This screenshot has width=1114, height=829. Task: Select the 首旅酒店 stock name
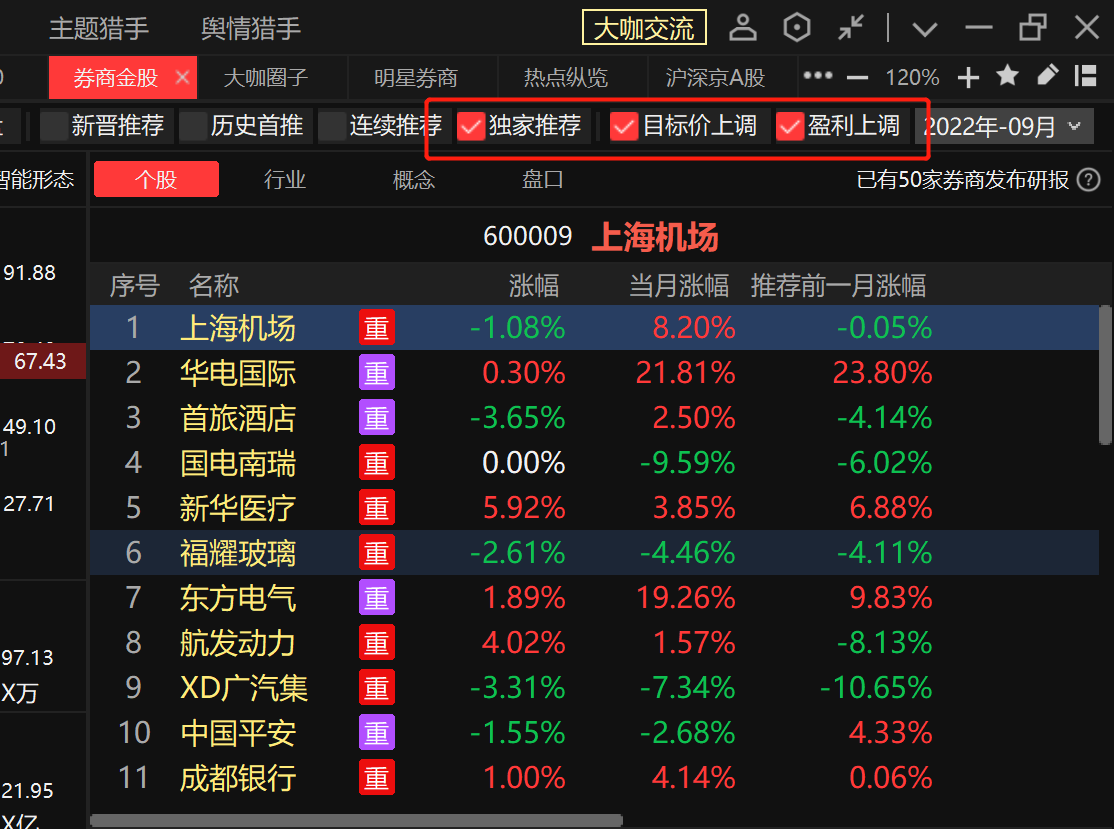tap(237, 418)
